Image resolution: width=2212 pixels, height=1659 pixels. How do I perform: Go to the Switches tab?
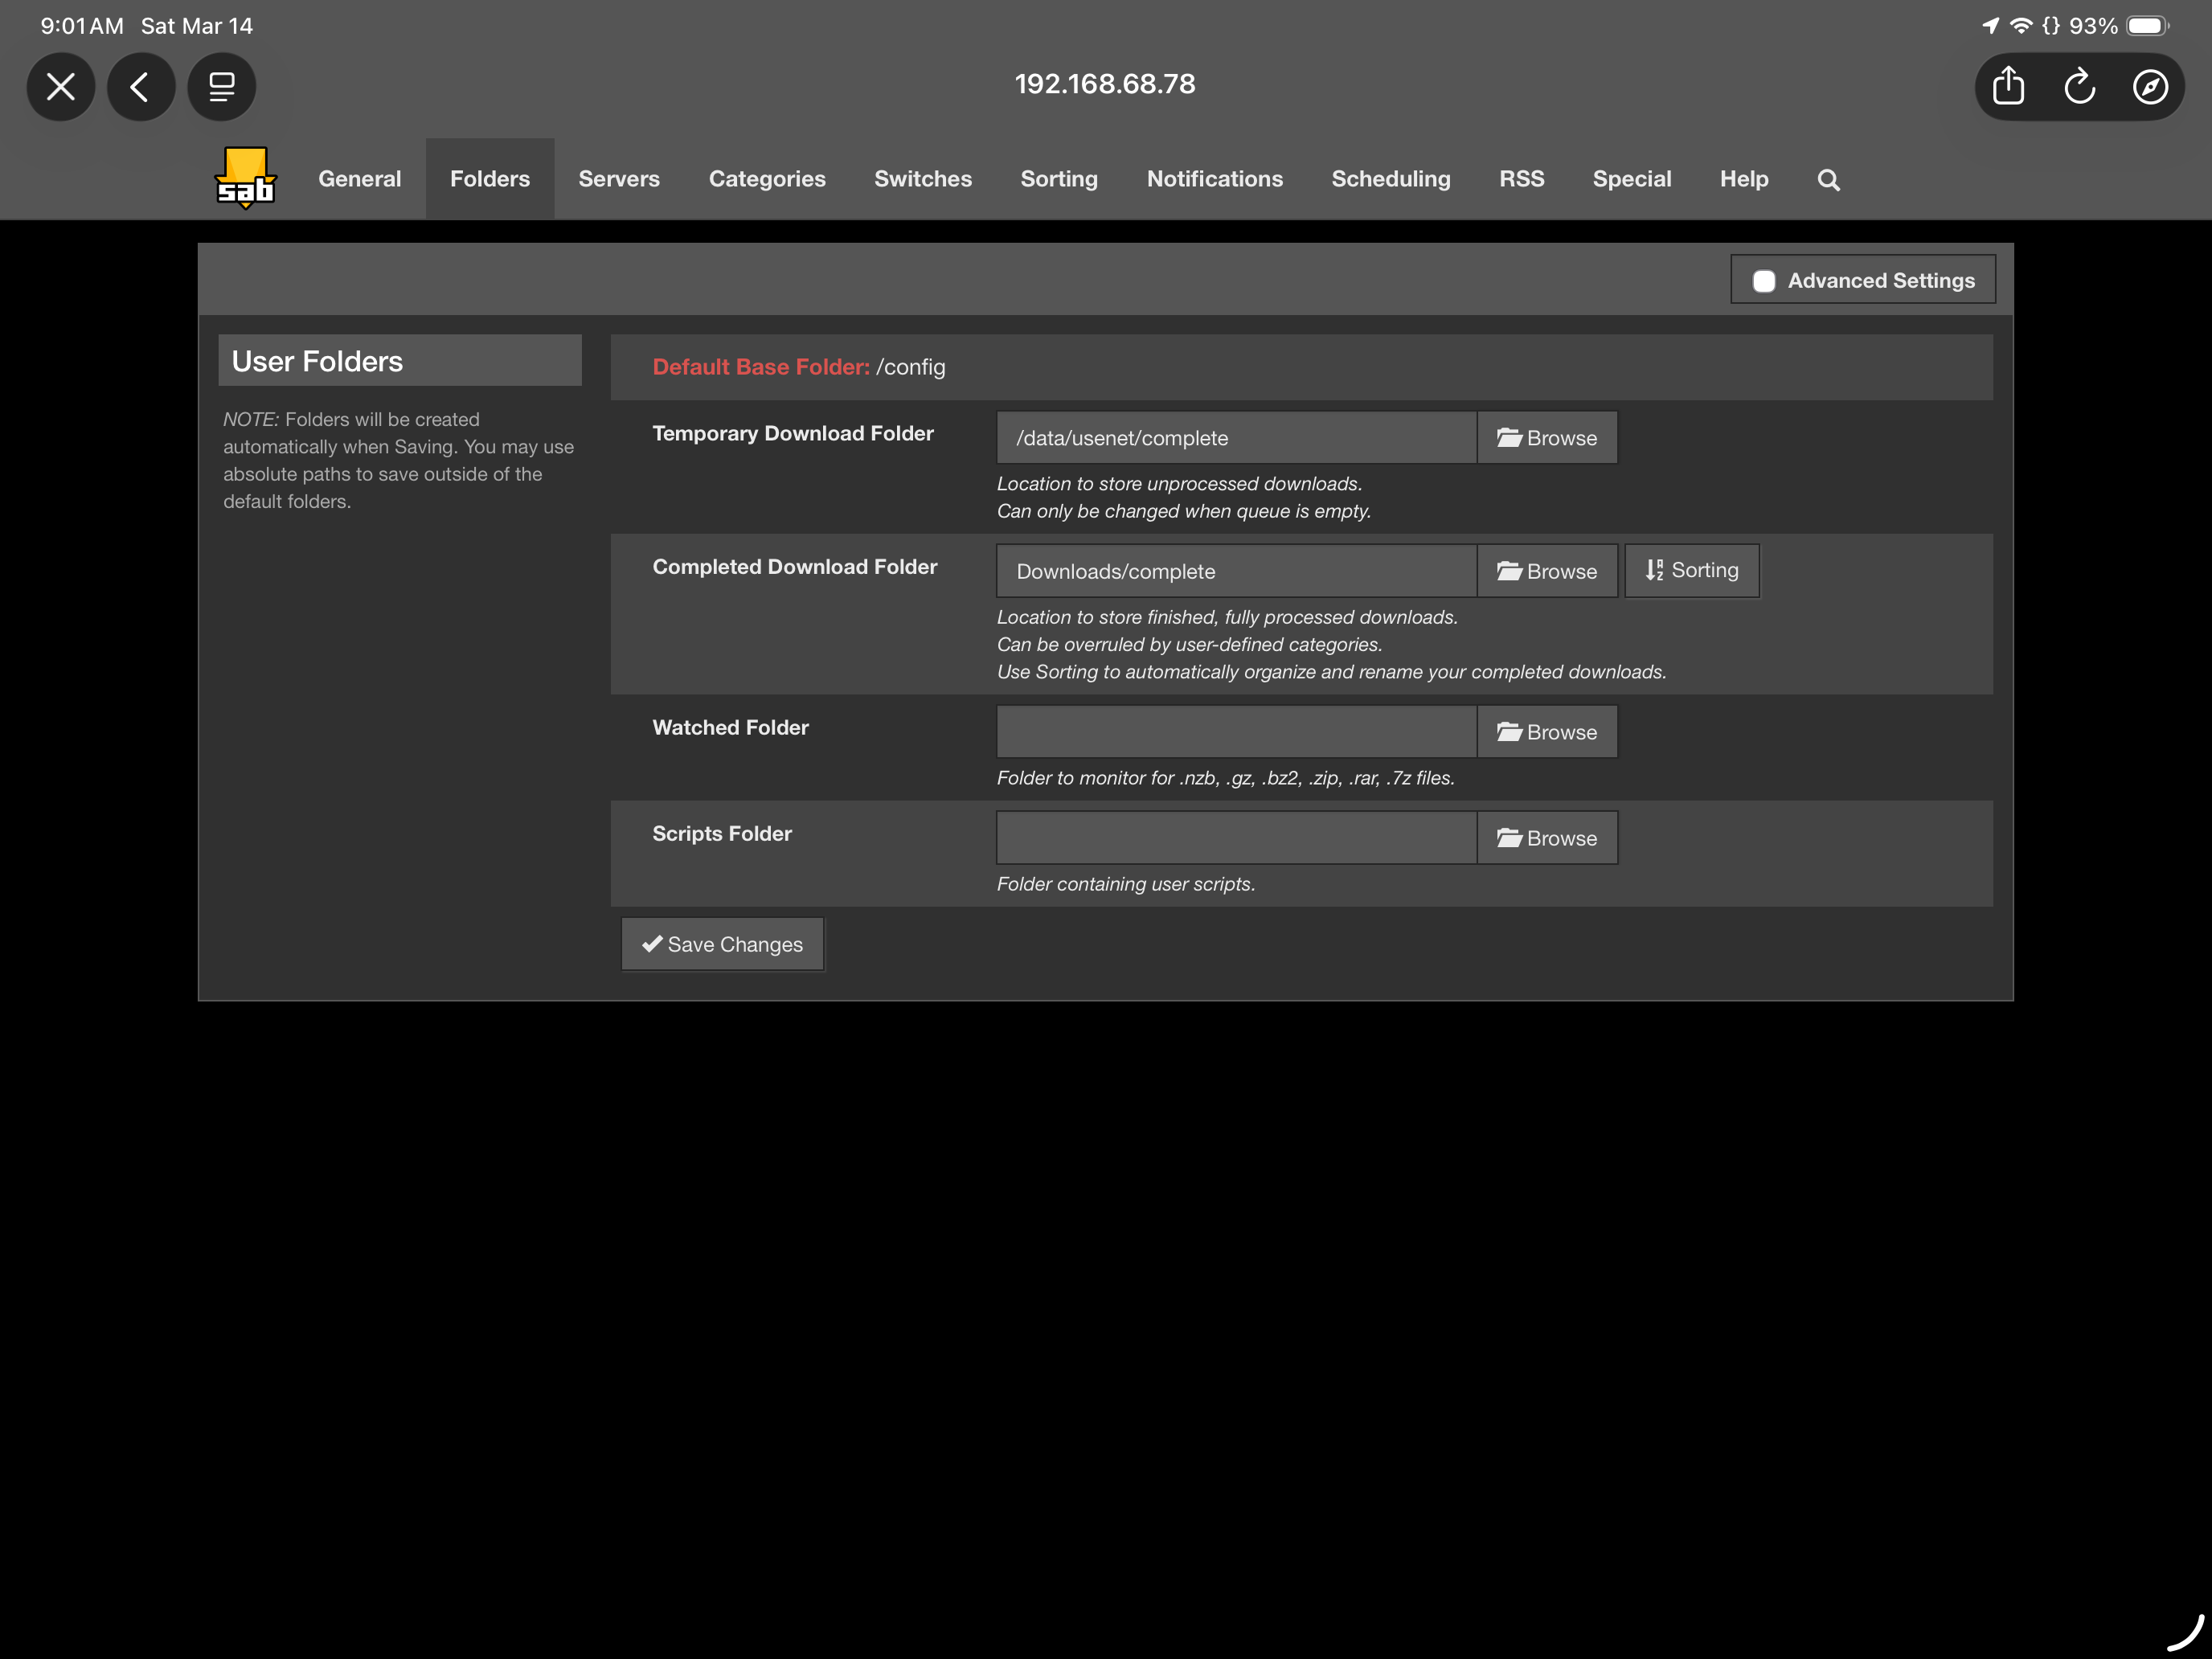click(x=923, y=179)
